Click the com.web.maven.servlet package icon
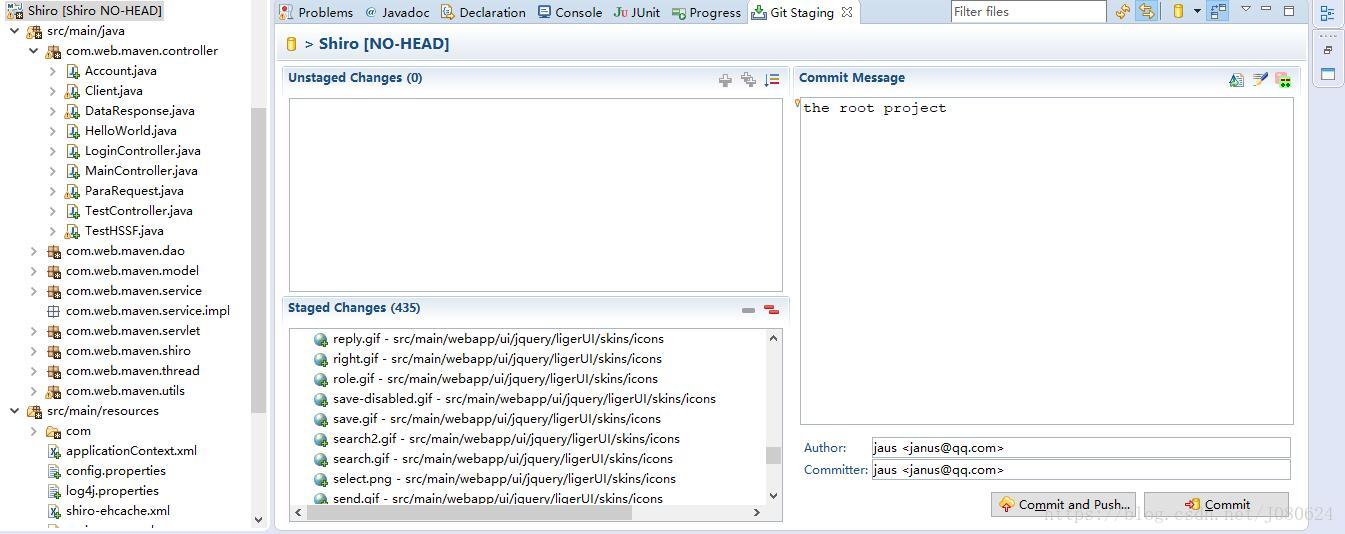This screenshot has height=534, width=1345. 54,331
